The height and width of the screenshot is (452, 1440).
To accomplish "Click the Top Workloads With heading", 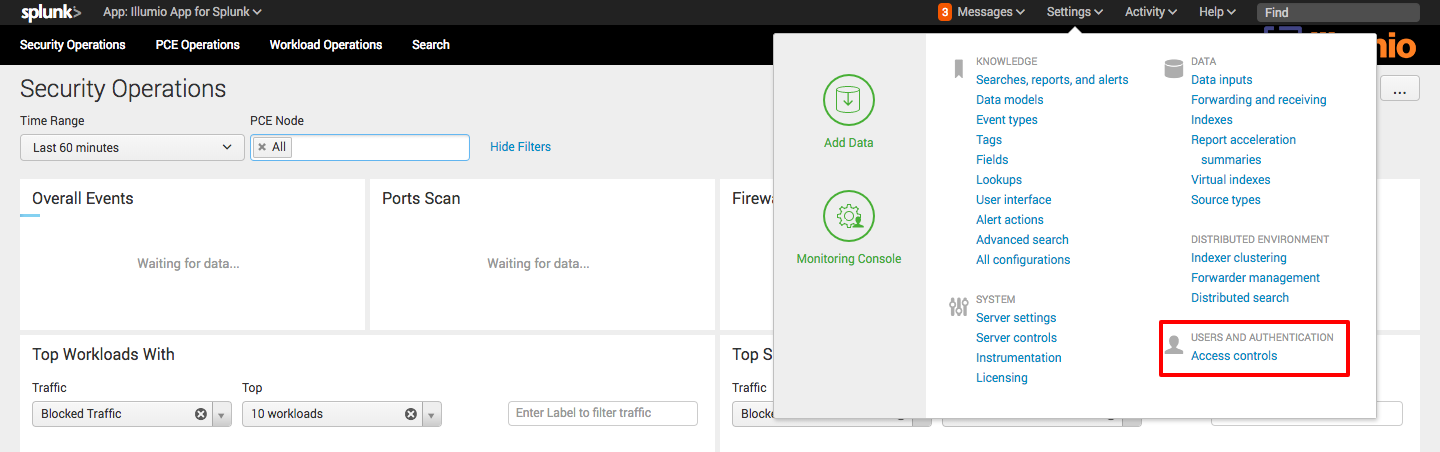I will click(x=103, y=354).
